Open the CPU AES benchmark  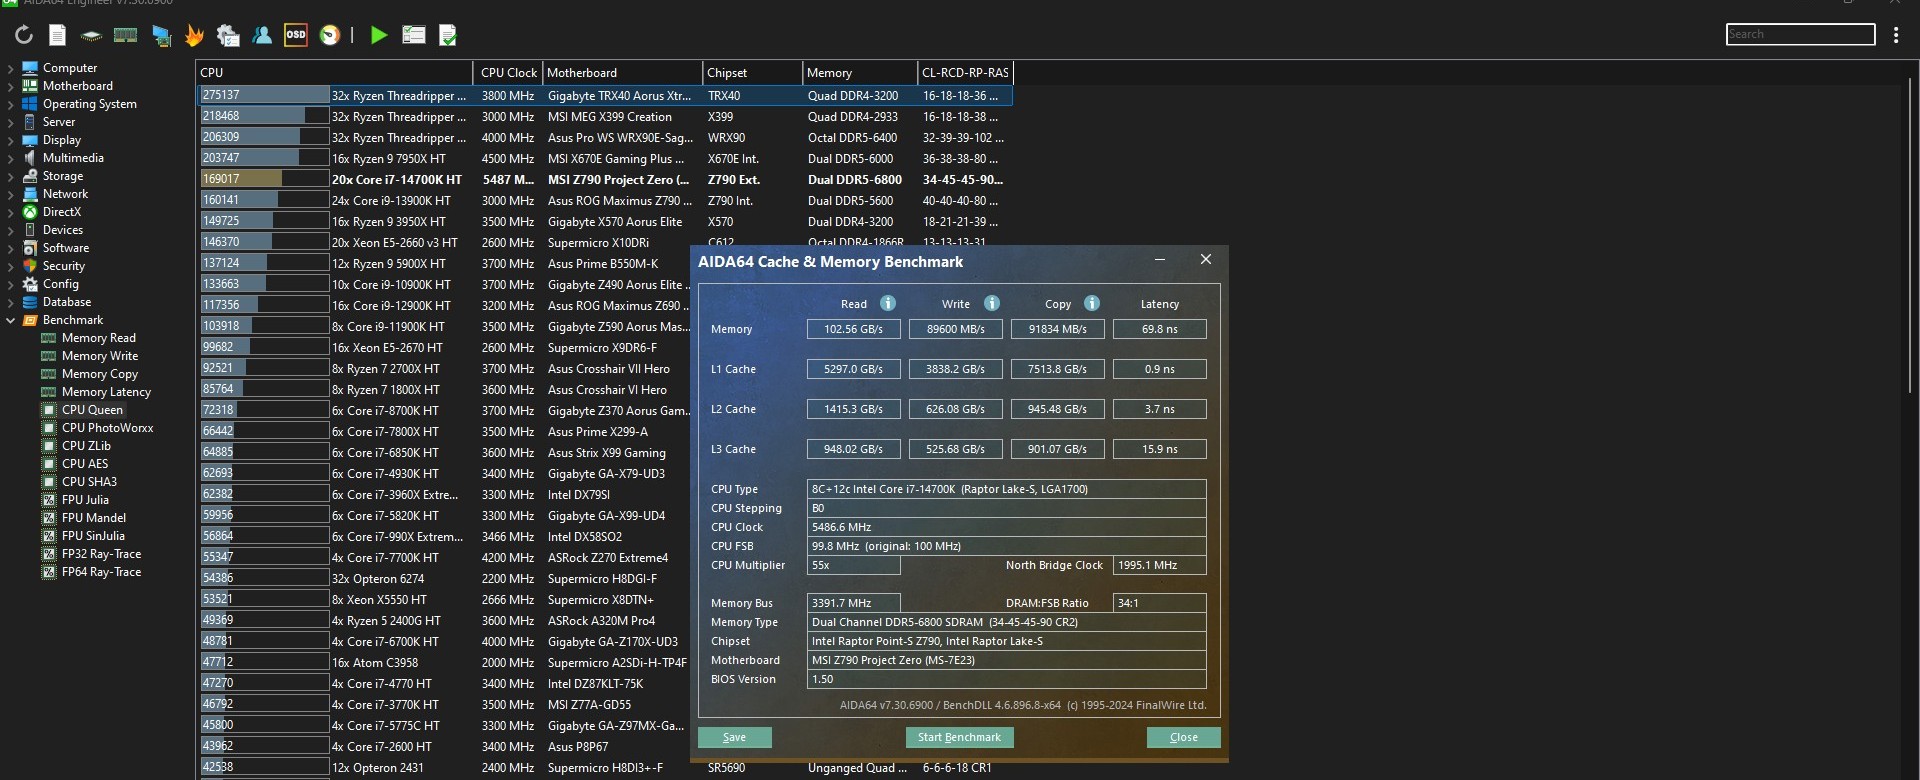pos(85,464)
